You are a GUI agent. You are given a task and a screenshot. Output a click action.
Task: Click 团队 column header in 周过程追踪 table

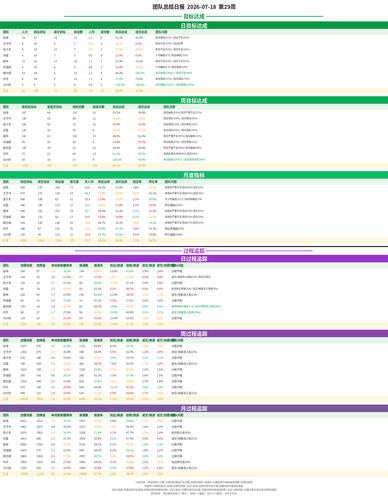coord(6,340)
